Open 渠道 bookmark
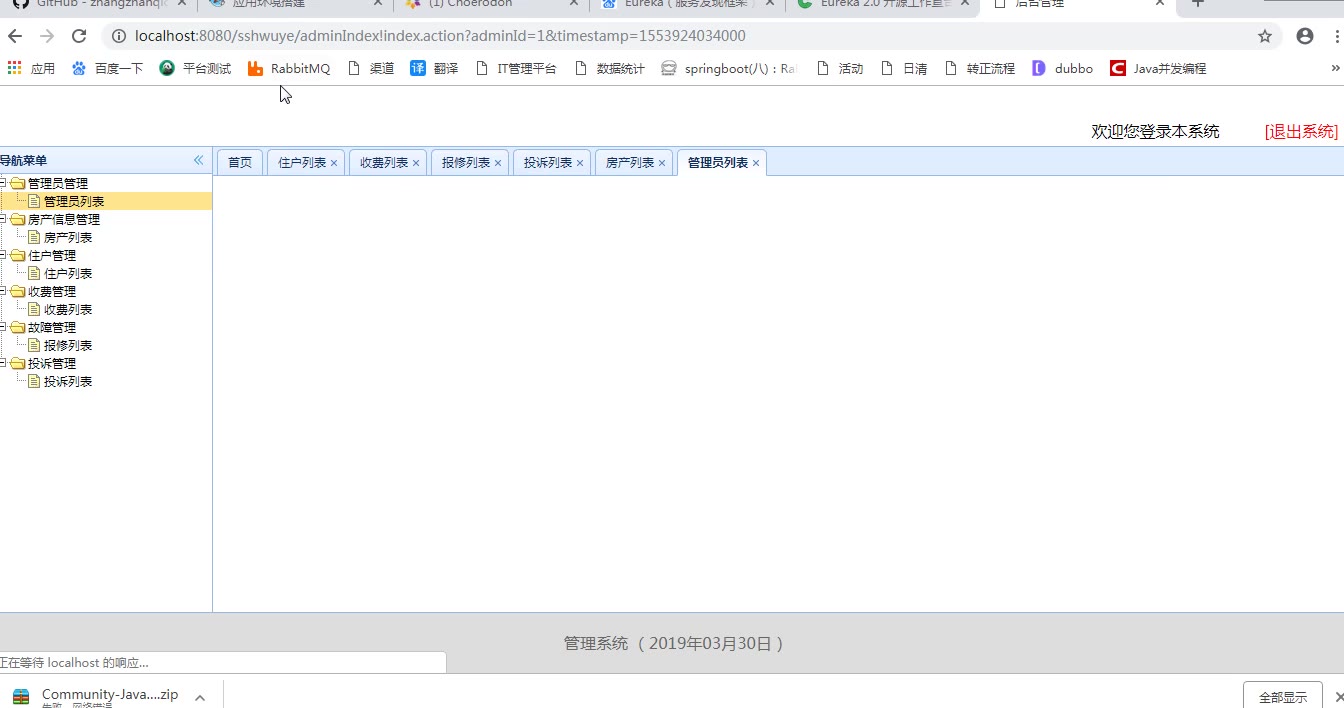 (x=370, y=68)
